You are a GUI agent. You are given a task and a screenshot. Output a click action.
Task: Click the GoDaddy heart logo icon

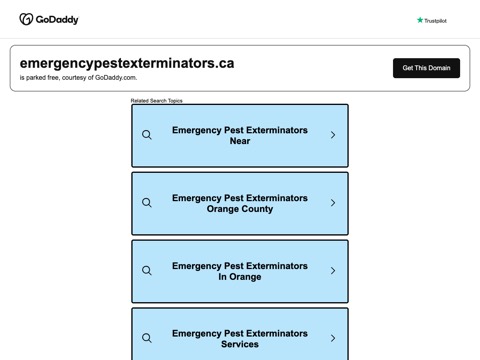26,19
